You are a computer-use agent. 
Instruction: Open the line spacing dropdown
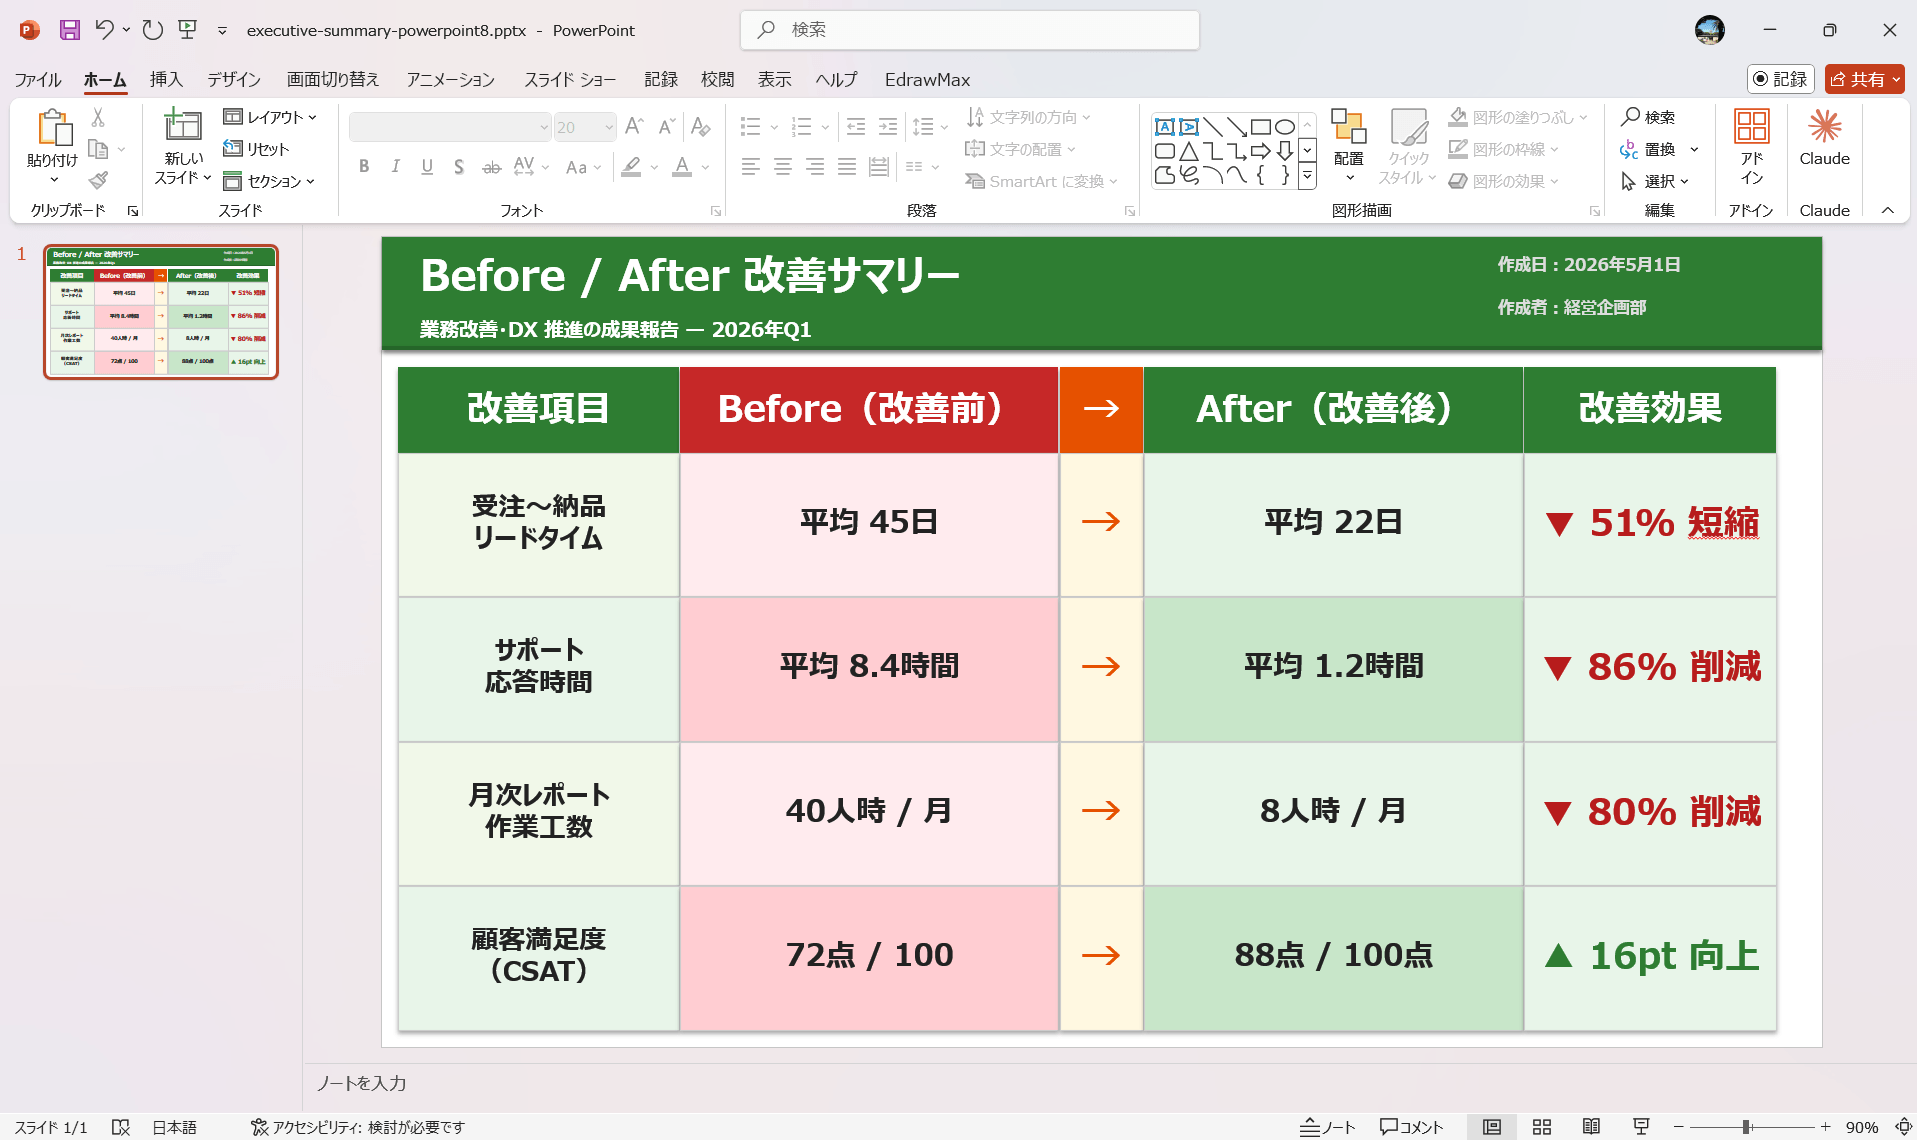930,127
